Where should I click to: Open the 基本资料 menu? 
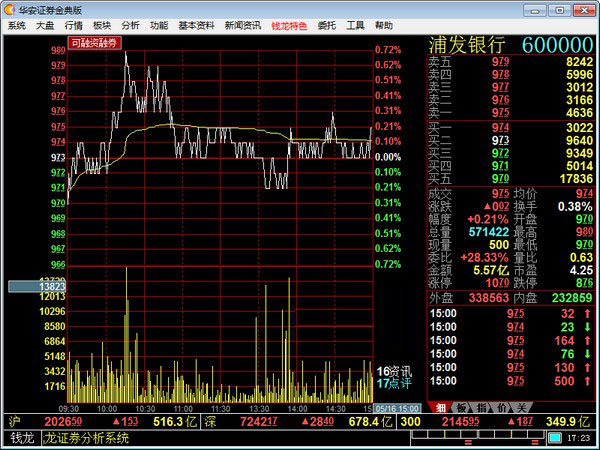[x=195, y=25]
